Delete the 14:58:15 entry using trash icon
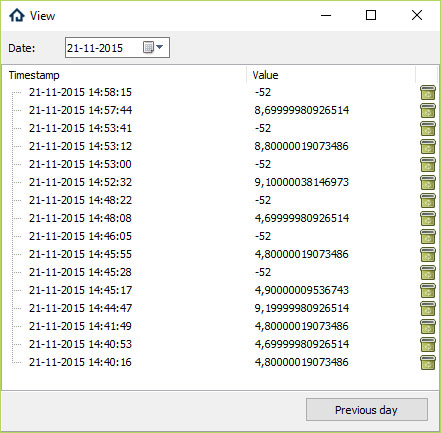This screenshot has width=441, height=433. tap(428, 93)
